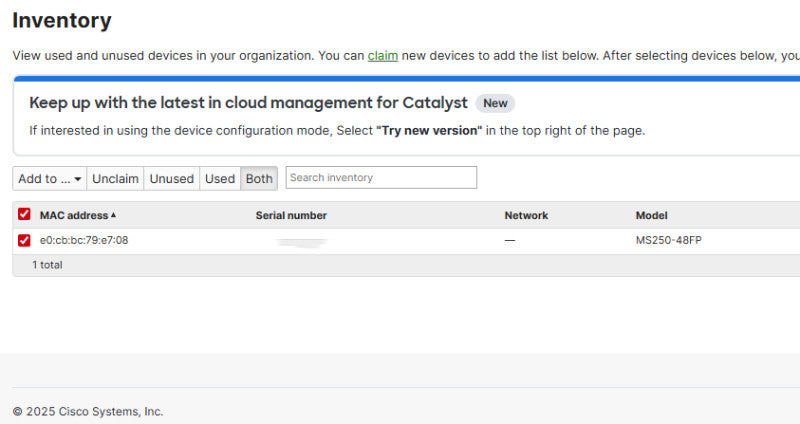The width and height of the screenshot is (800, 424).
Task: Sort by MAC address column
Action: 74,215
